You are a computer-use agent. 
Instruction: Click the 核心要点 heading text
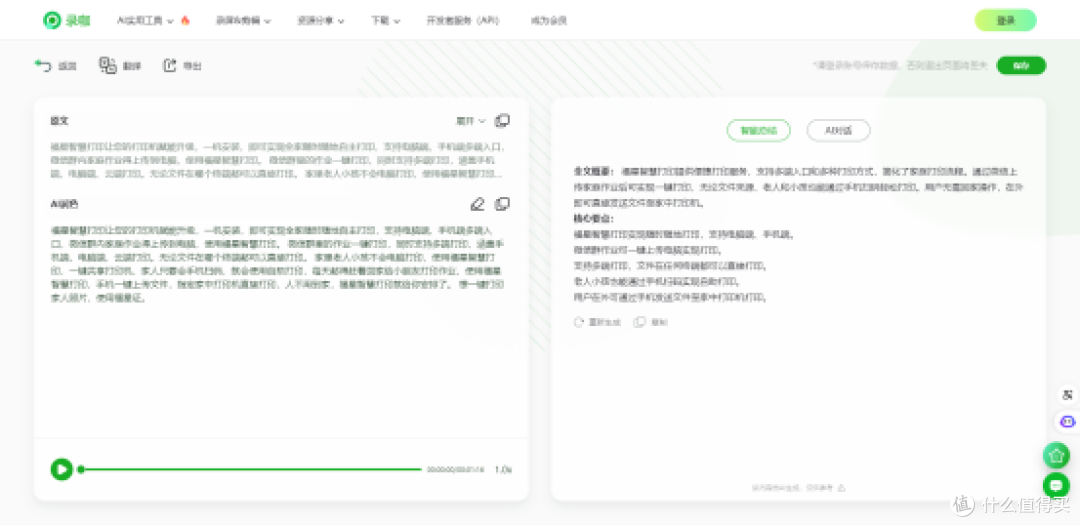click(x=592, y=219)
